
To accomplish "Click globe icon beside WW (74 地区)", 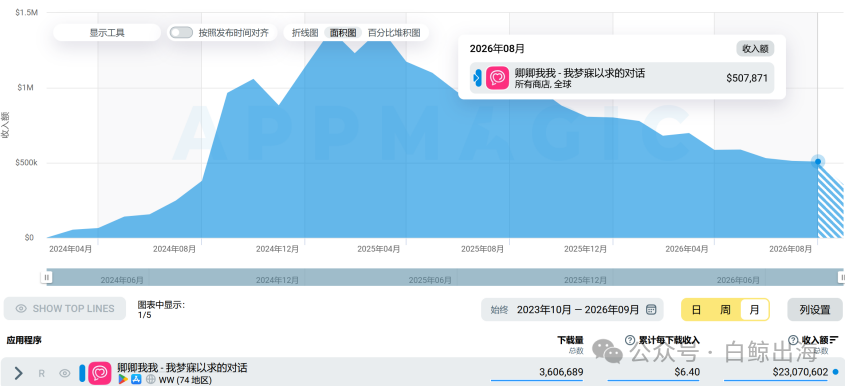I will tap(150, 380).
